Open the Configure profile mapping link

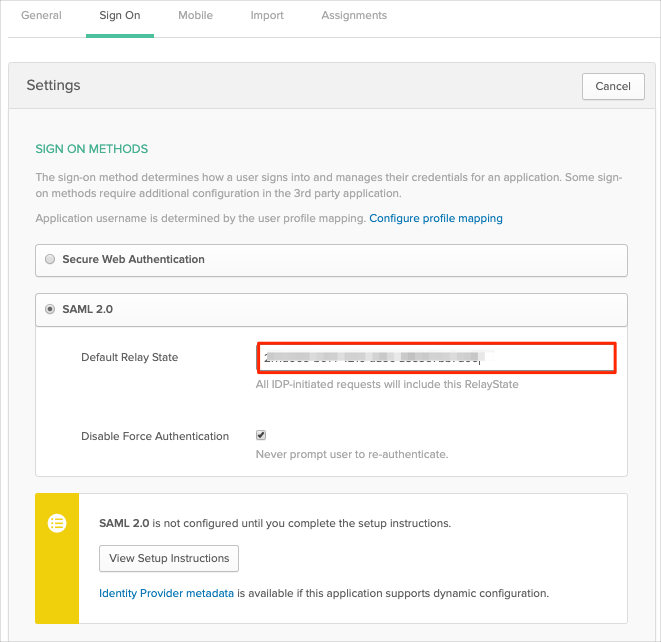(x=436, y=218)
